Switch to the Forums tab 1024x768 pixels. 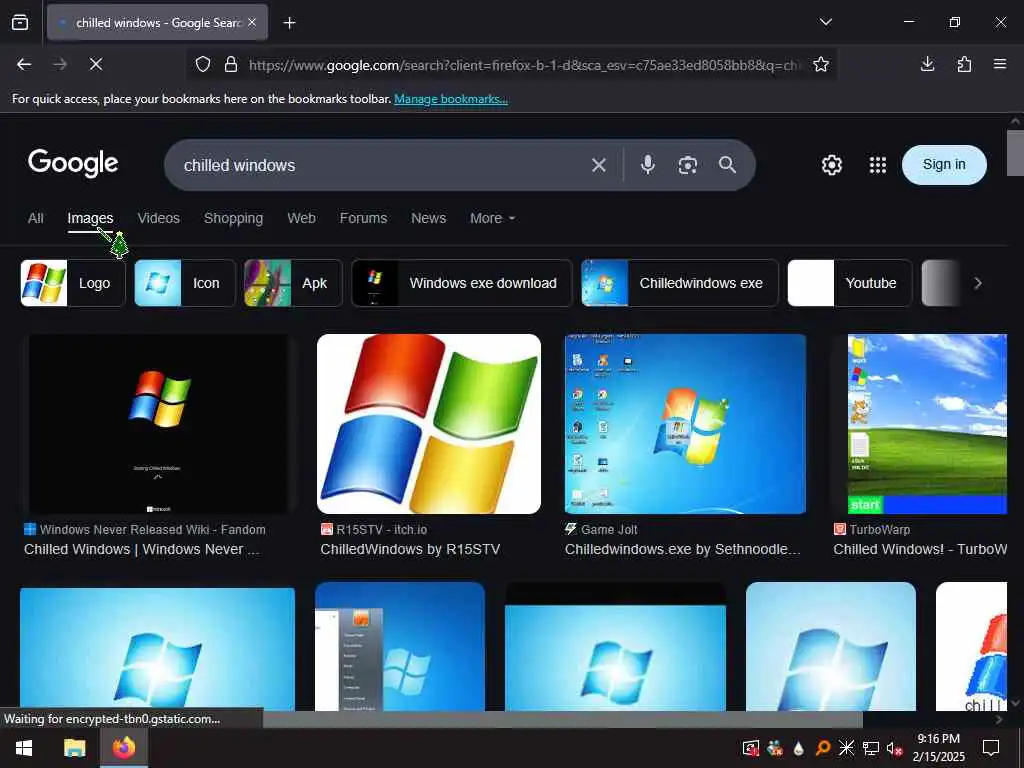pos(363,218)
